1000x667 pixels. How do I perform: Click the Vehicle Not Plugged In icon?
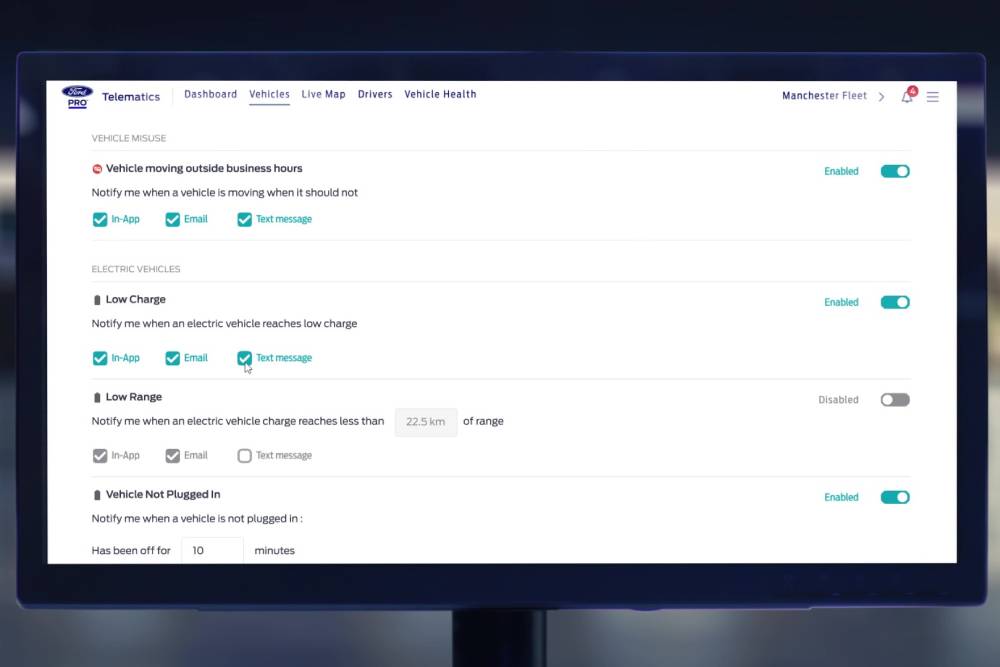coord(97,495)
